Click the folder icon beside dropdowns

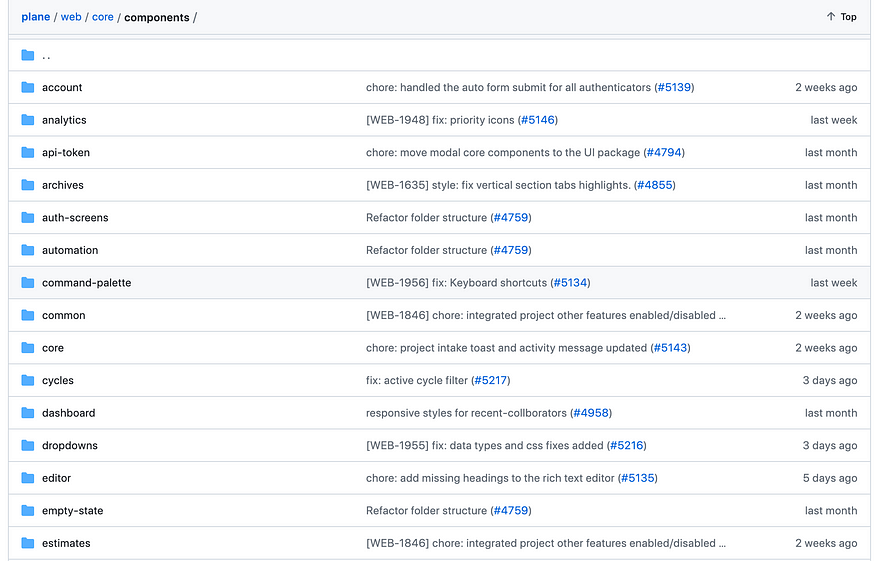[27, 445]
